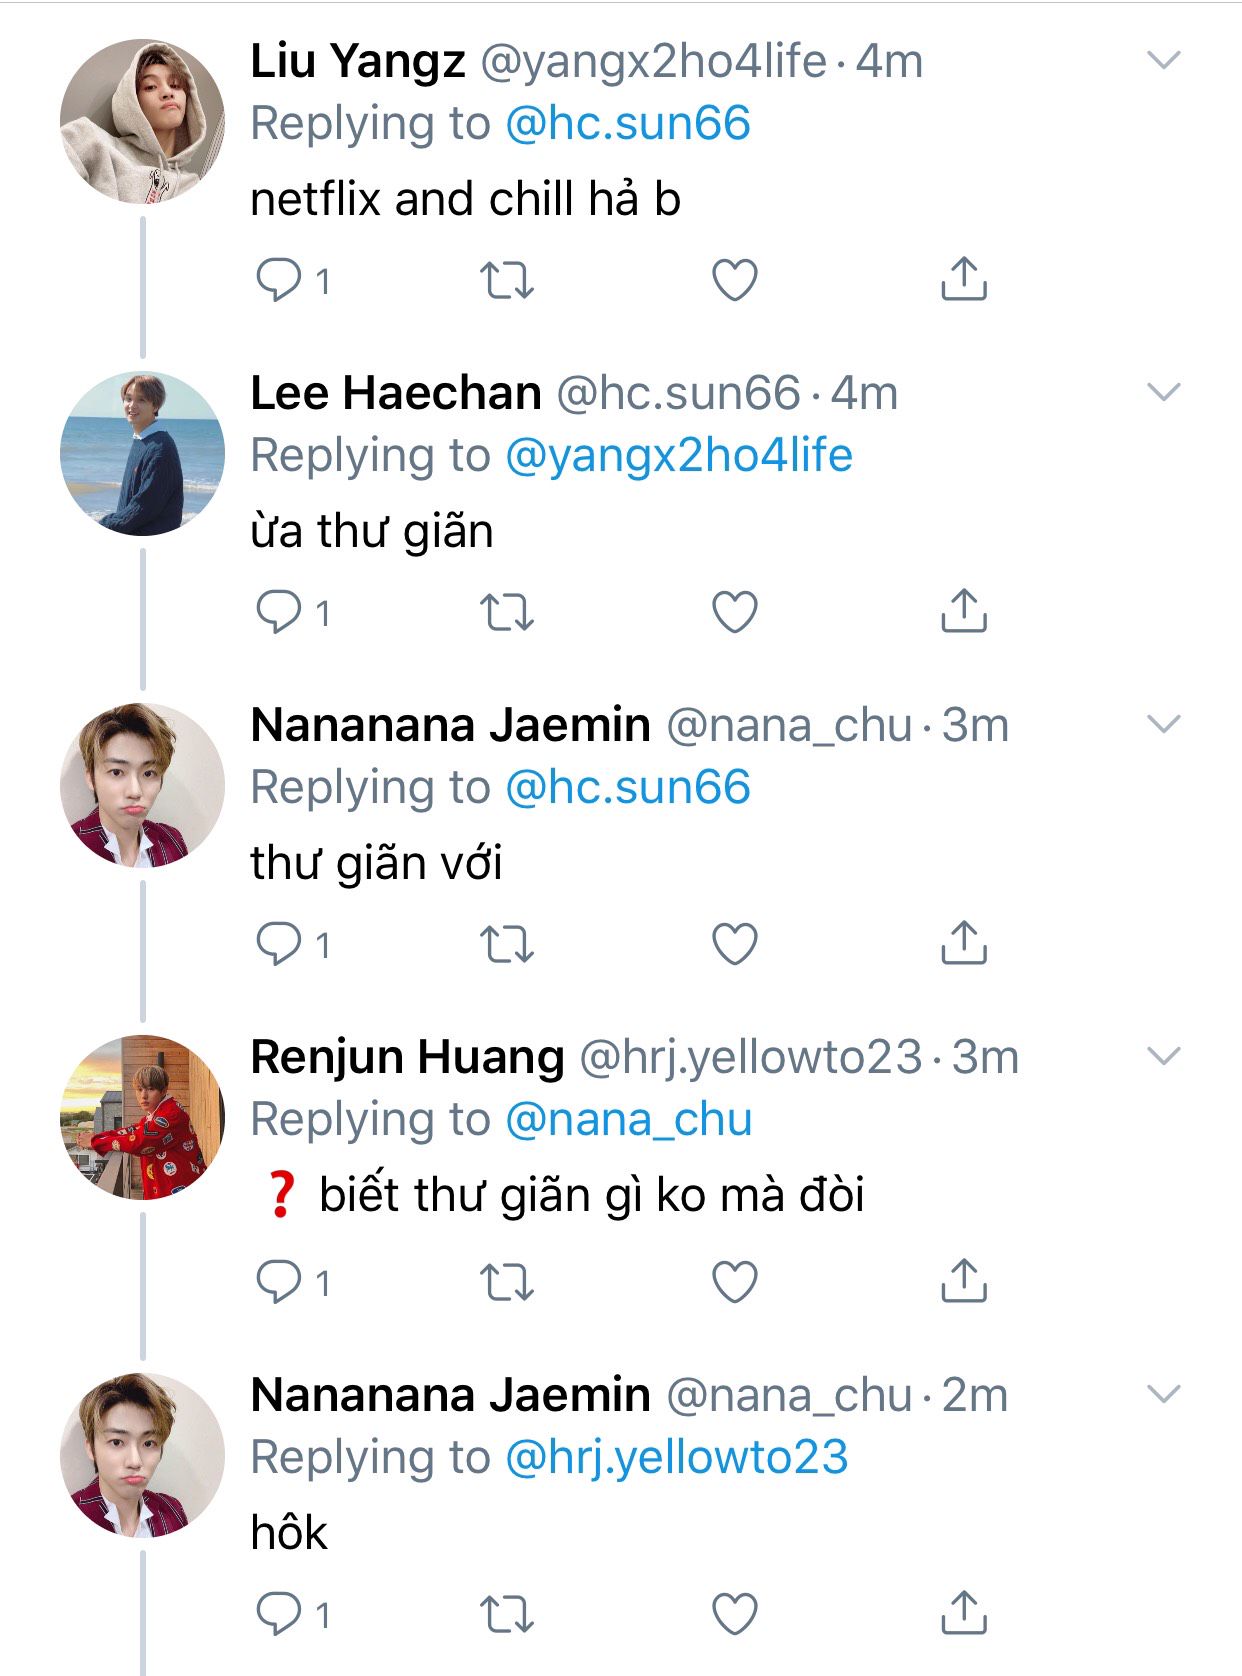1242x1676 pixels.
Task: Share Liu Yangz's tweet
Action: coord(963,279)
